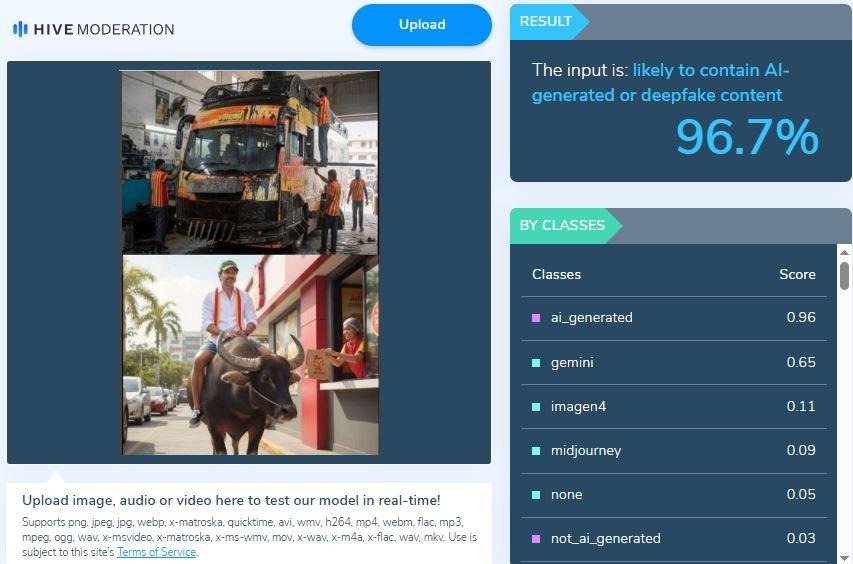The image size is (853, 564).
Task: Click the imagen4 class color marker
Action: 537,406
